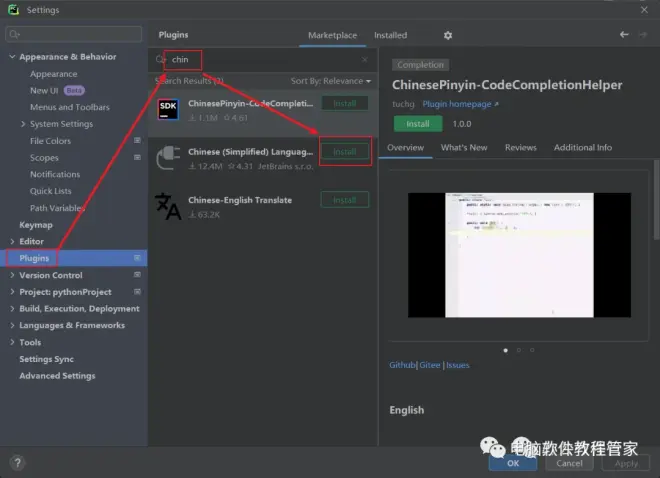Select the Quick Lists item

tap(51, 191)
